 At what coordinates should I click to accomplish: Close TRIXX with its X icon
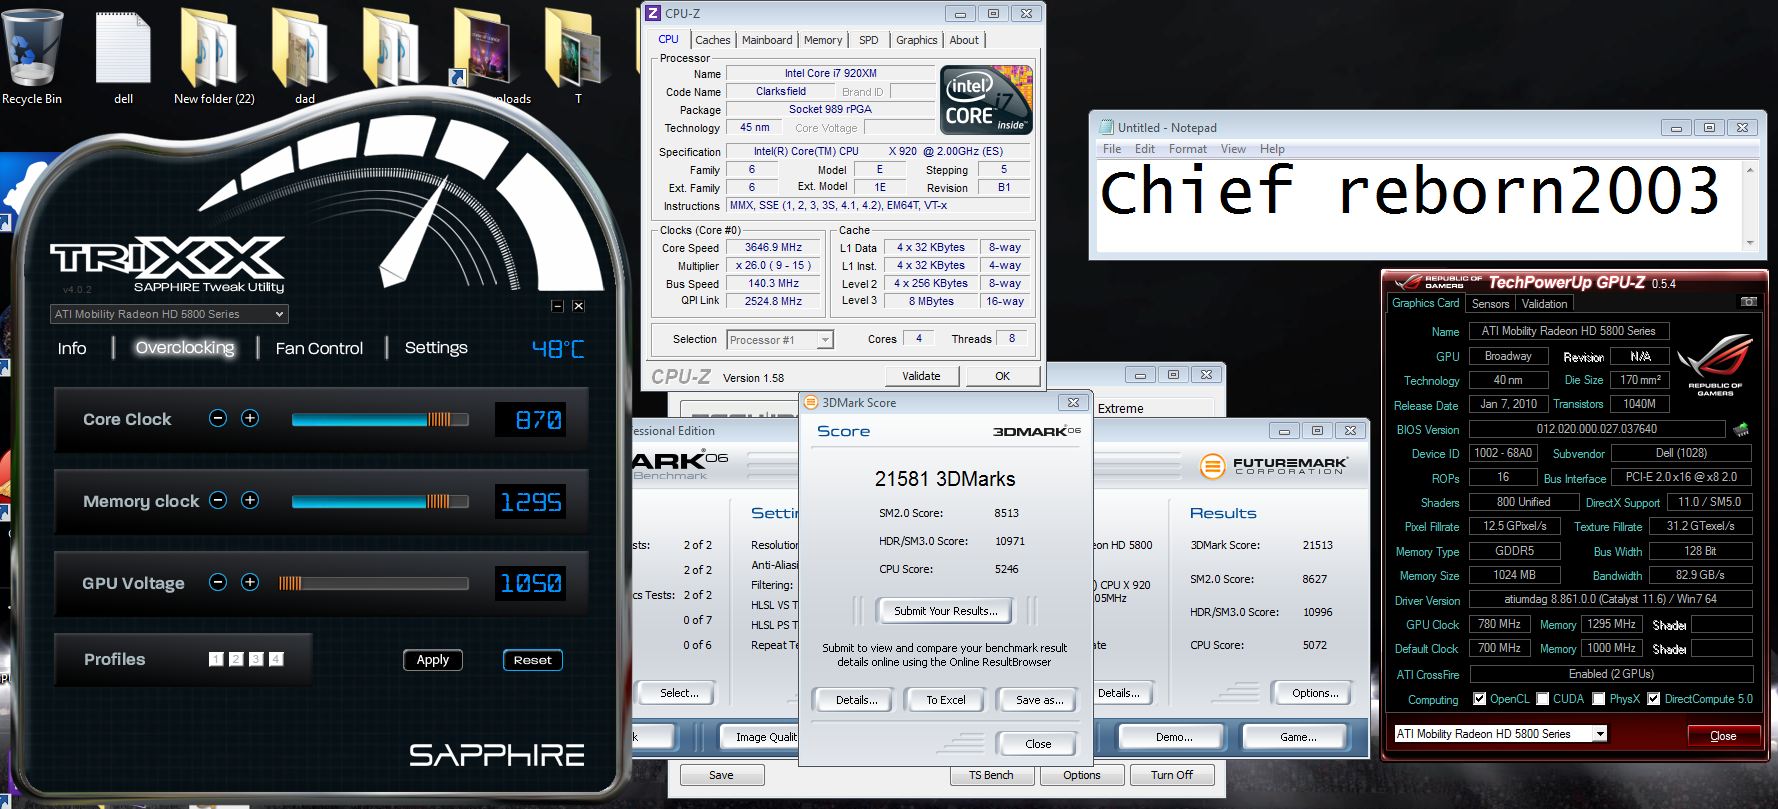coord(578,306)
